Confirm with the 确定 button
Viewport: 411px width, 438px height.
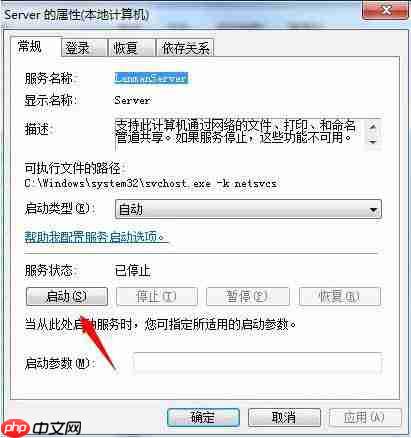click(x=203, y=417)
